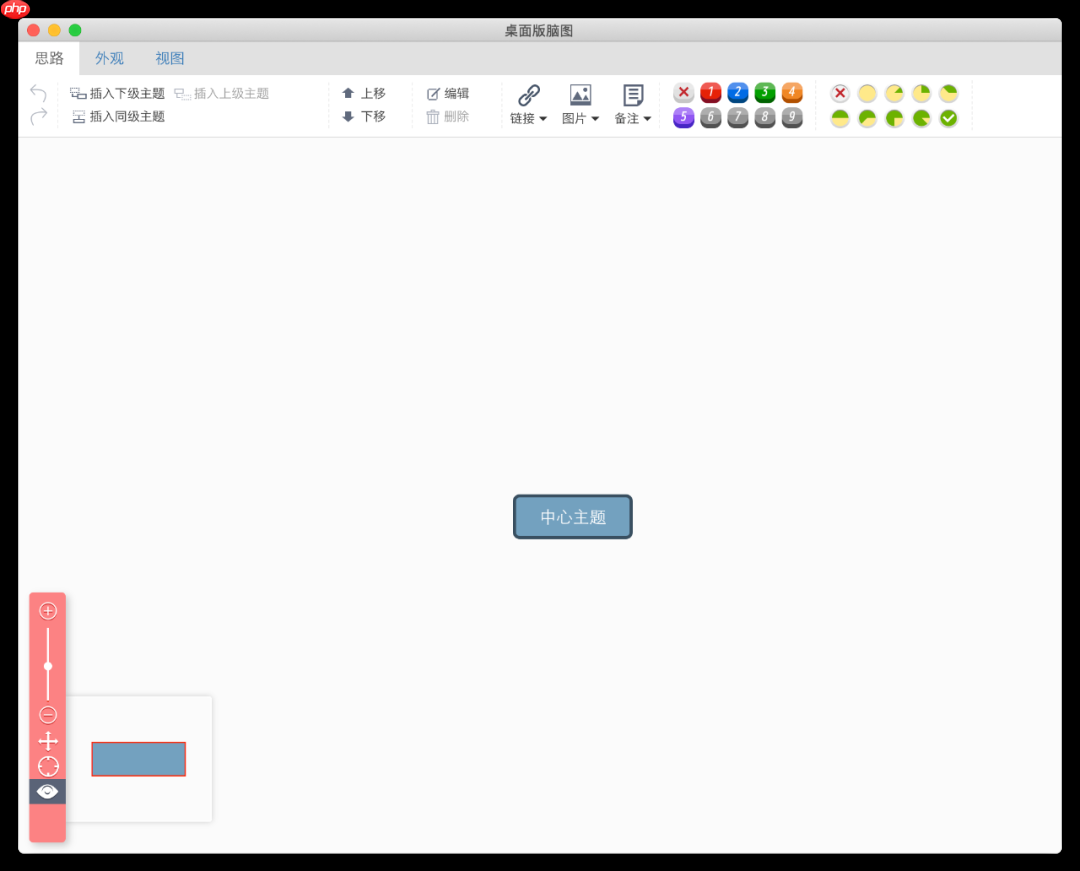Insert a parent topic (插入上级主题)
This screenshot has width=1080, height=871.
[x=222, y=94]
